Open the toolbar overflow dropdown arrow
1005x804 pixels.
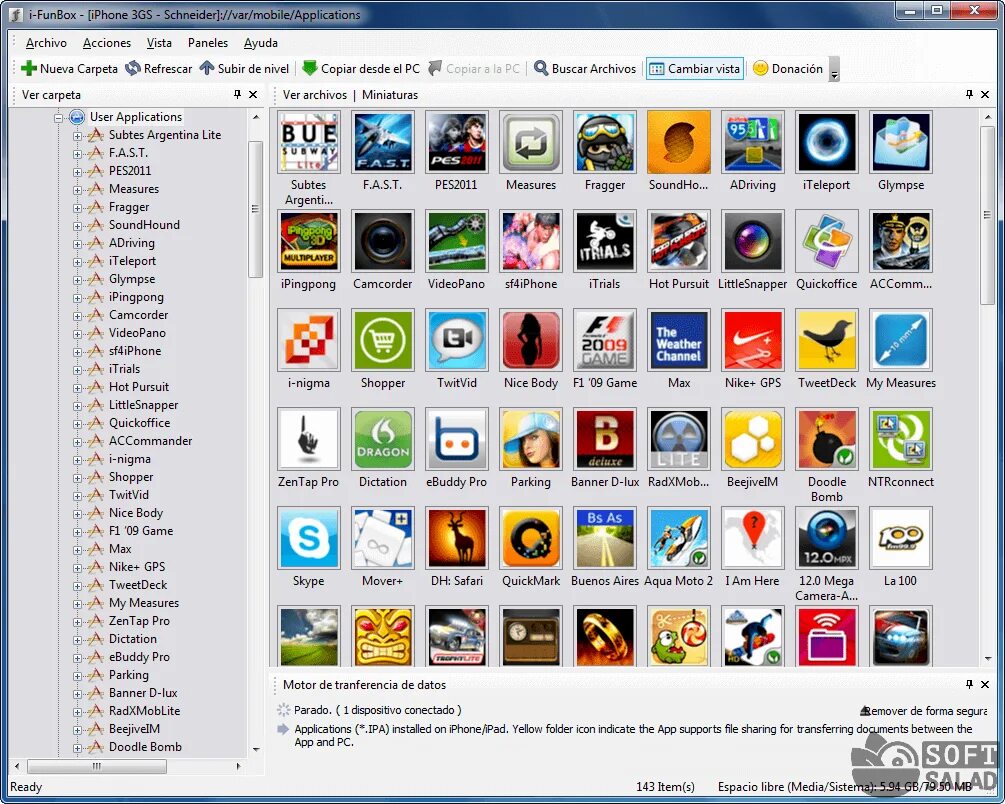(x=834, y=69)
